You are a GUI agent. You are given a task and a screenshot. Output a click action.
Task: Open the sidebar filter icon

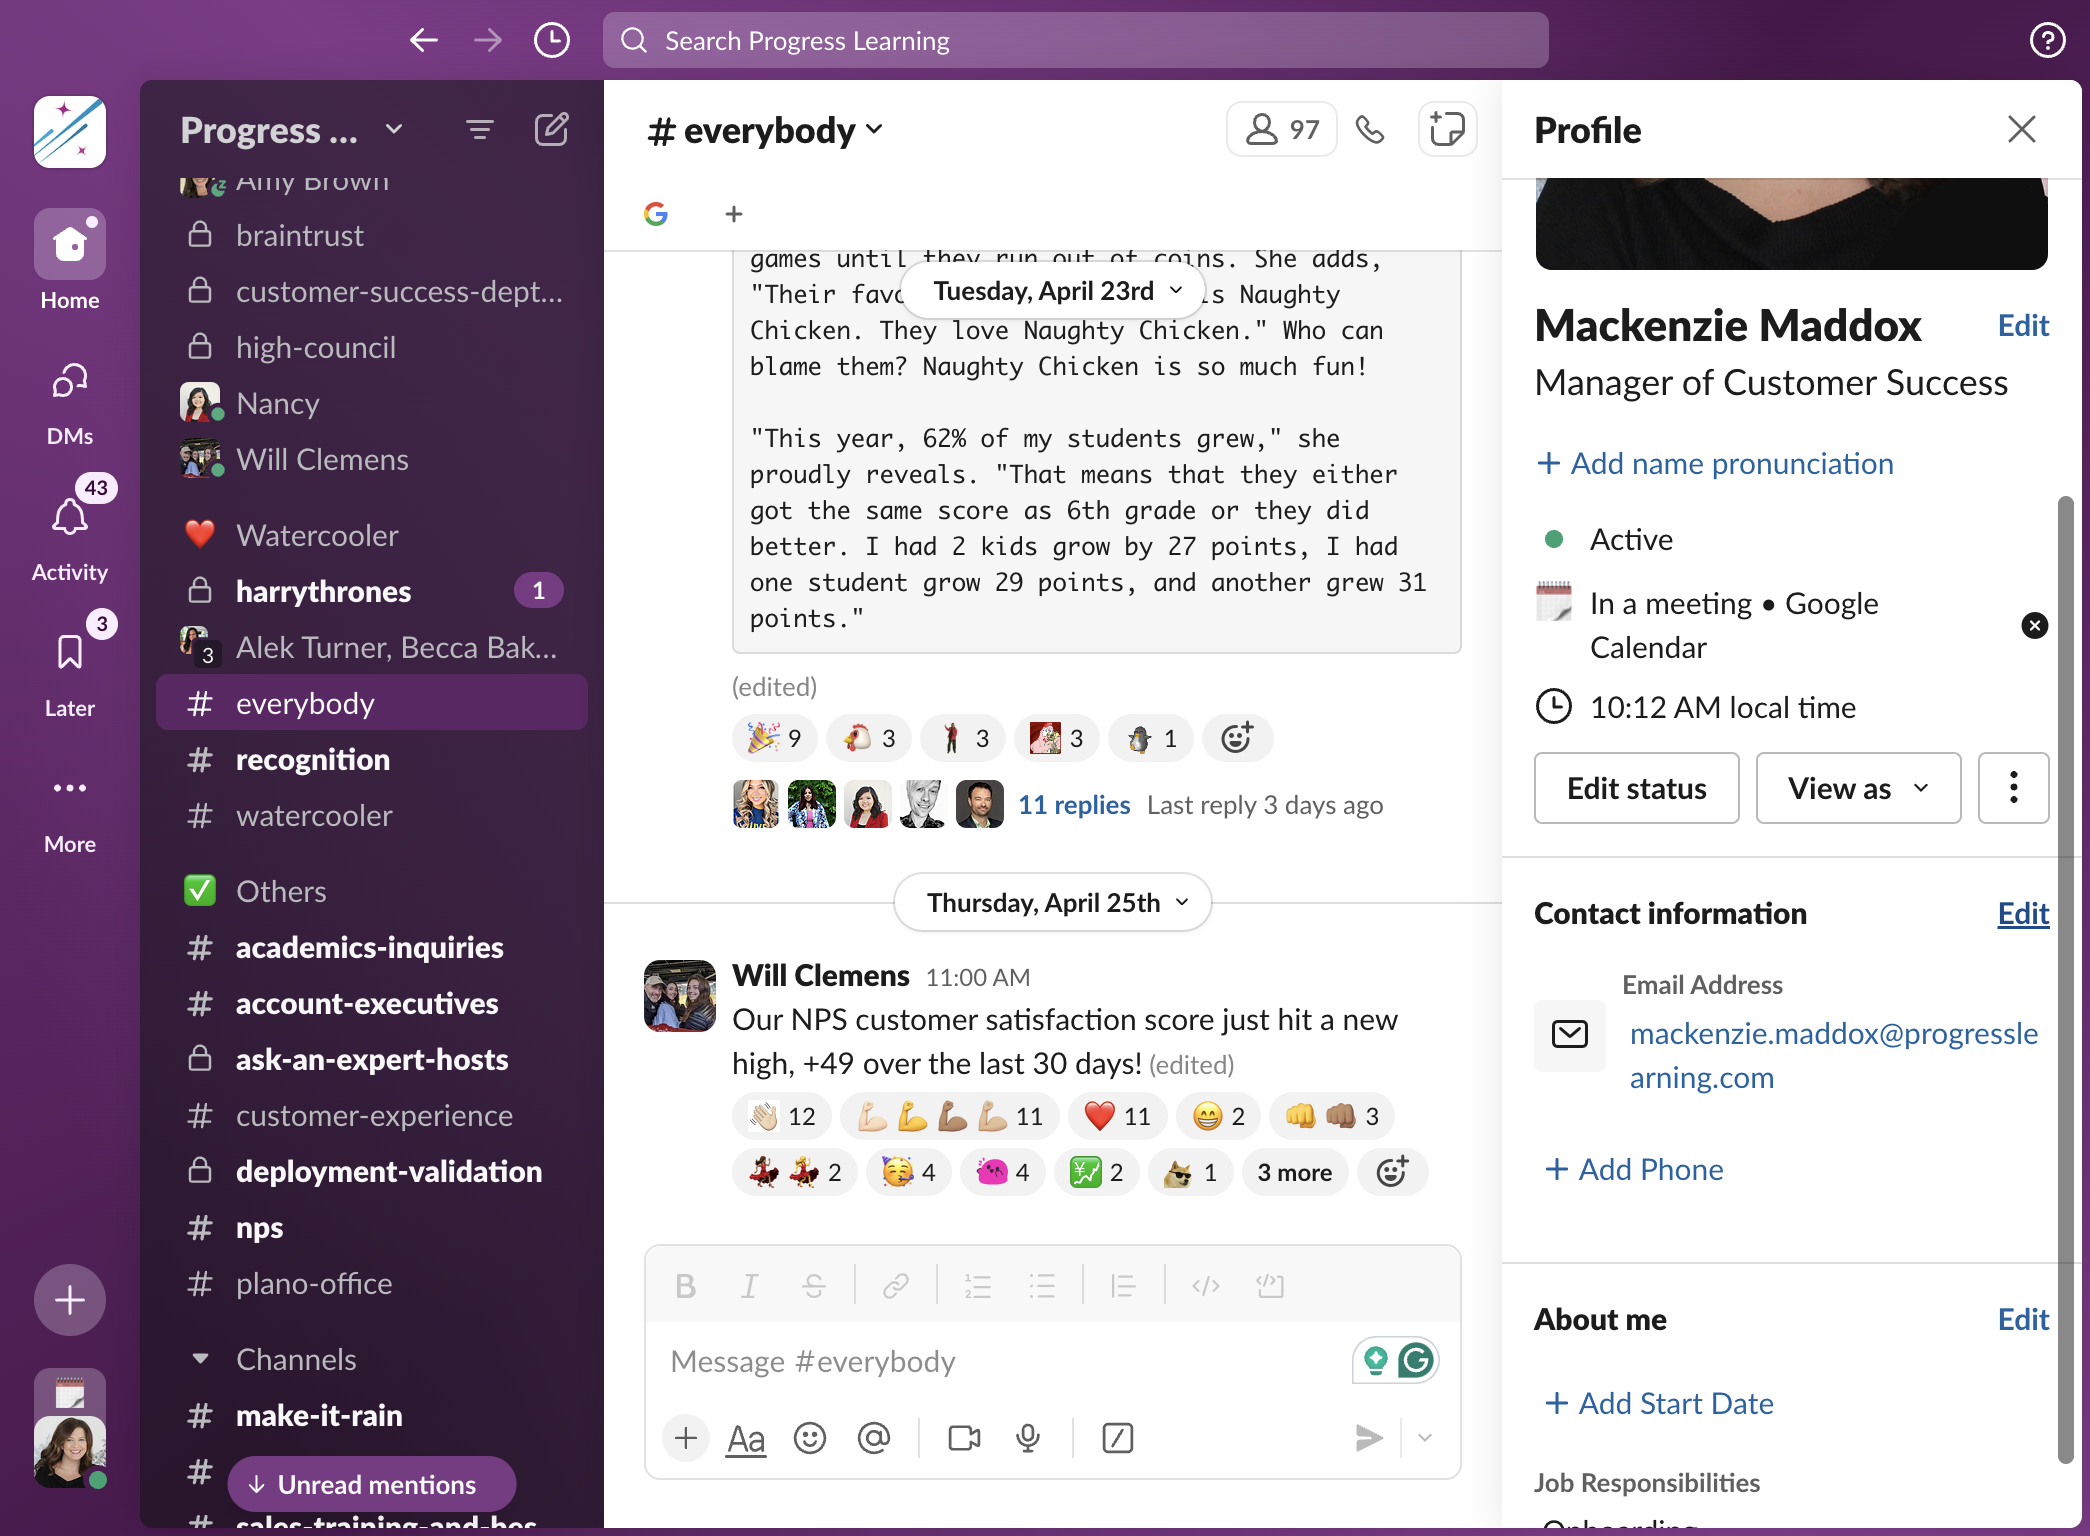tap(480, 129)
